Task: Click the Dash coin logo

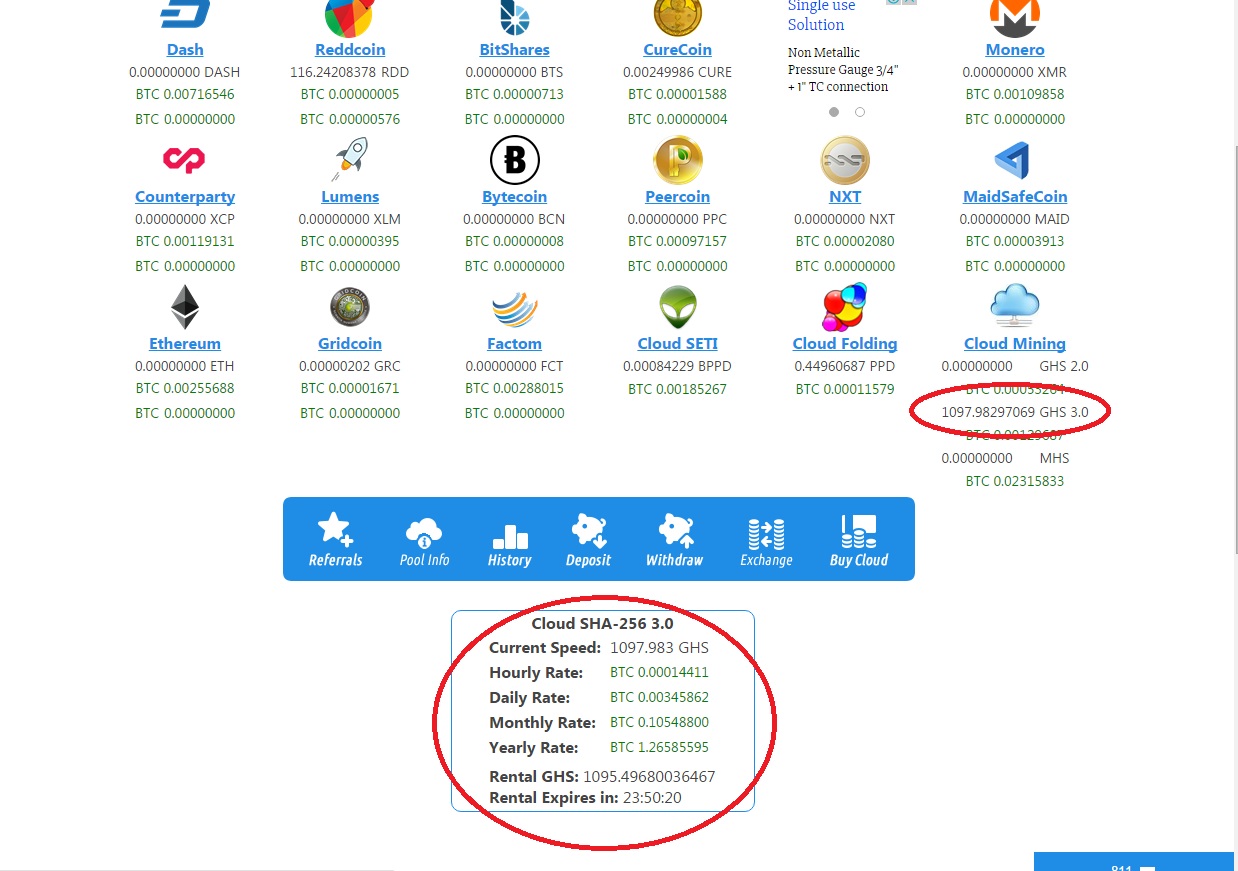Action: [185, 14]
